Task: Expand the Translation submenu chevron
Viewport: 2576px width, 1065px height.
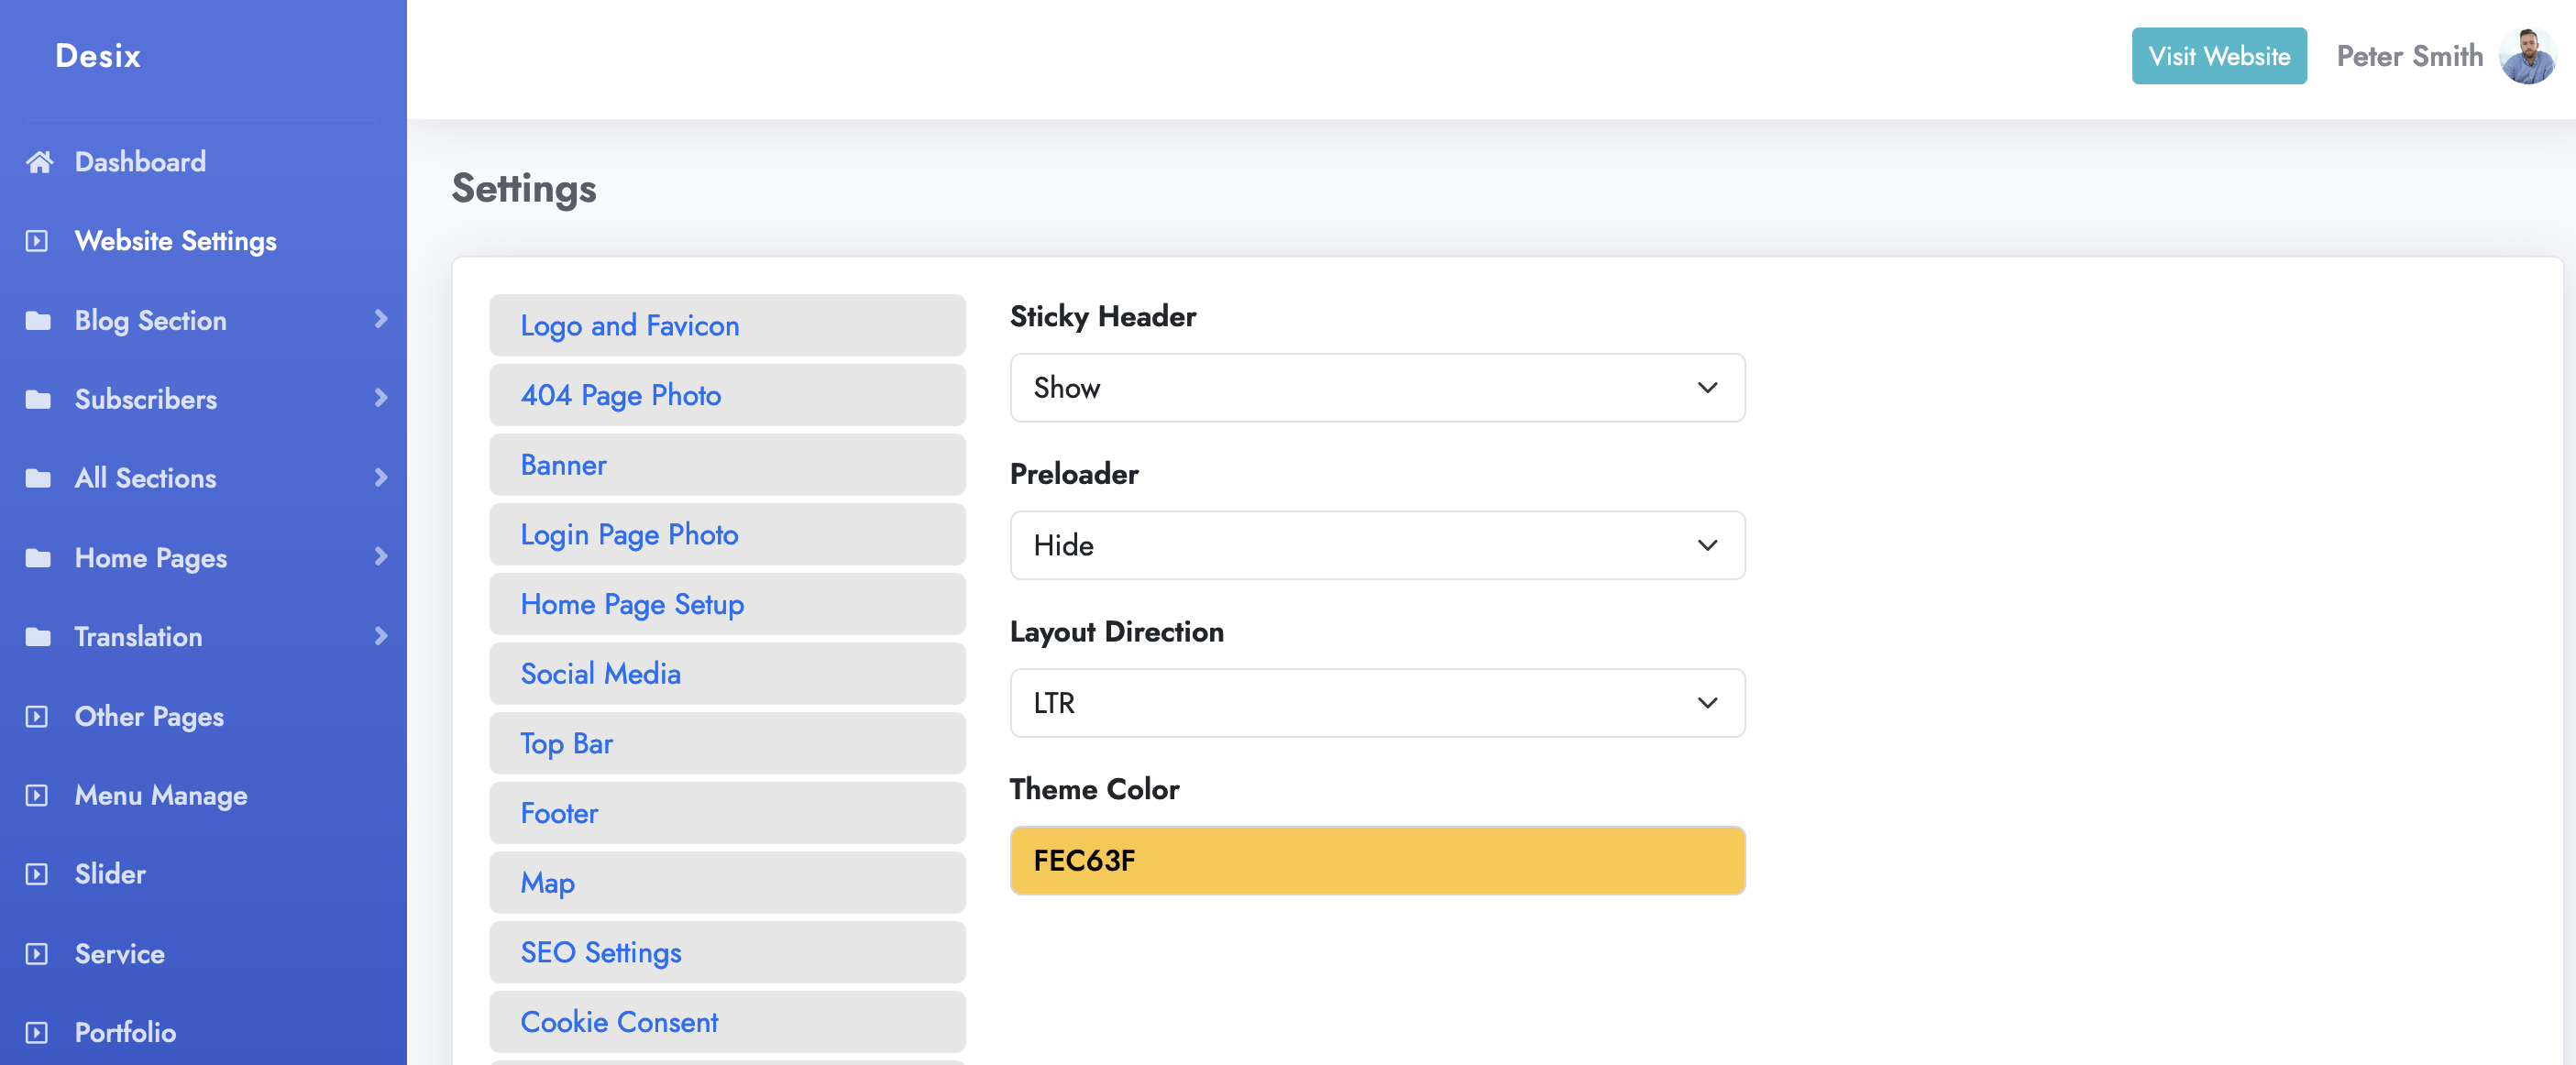Action: tap(380, 636)
